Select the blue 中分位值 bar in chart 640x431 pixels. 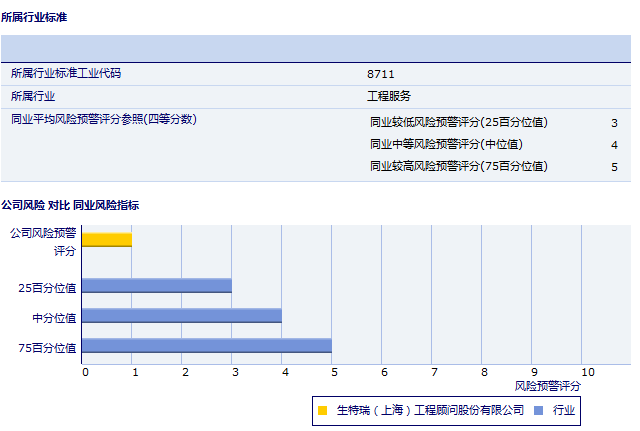(181, 316)
